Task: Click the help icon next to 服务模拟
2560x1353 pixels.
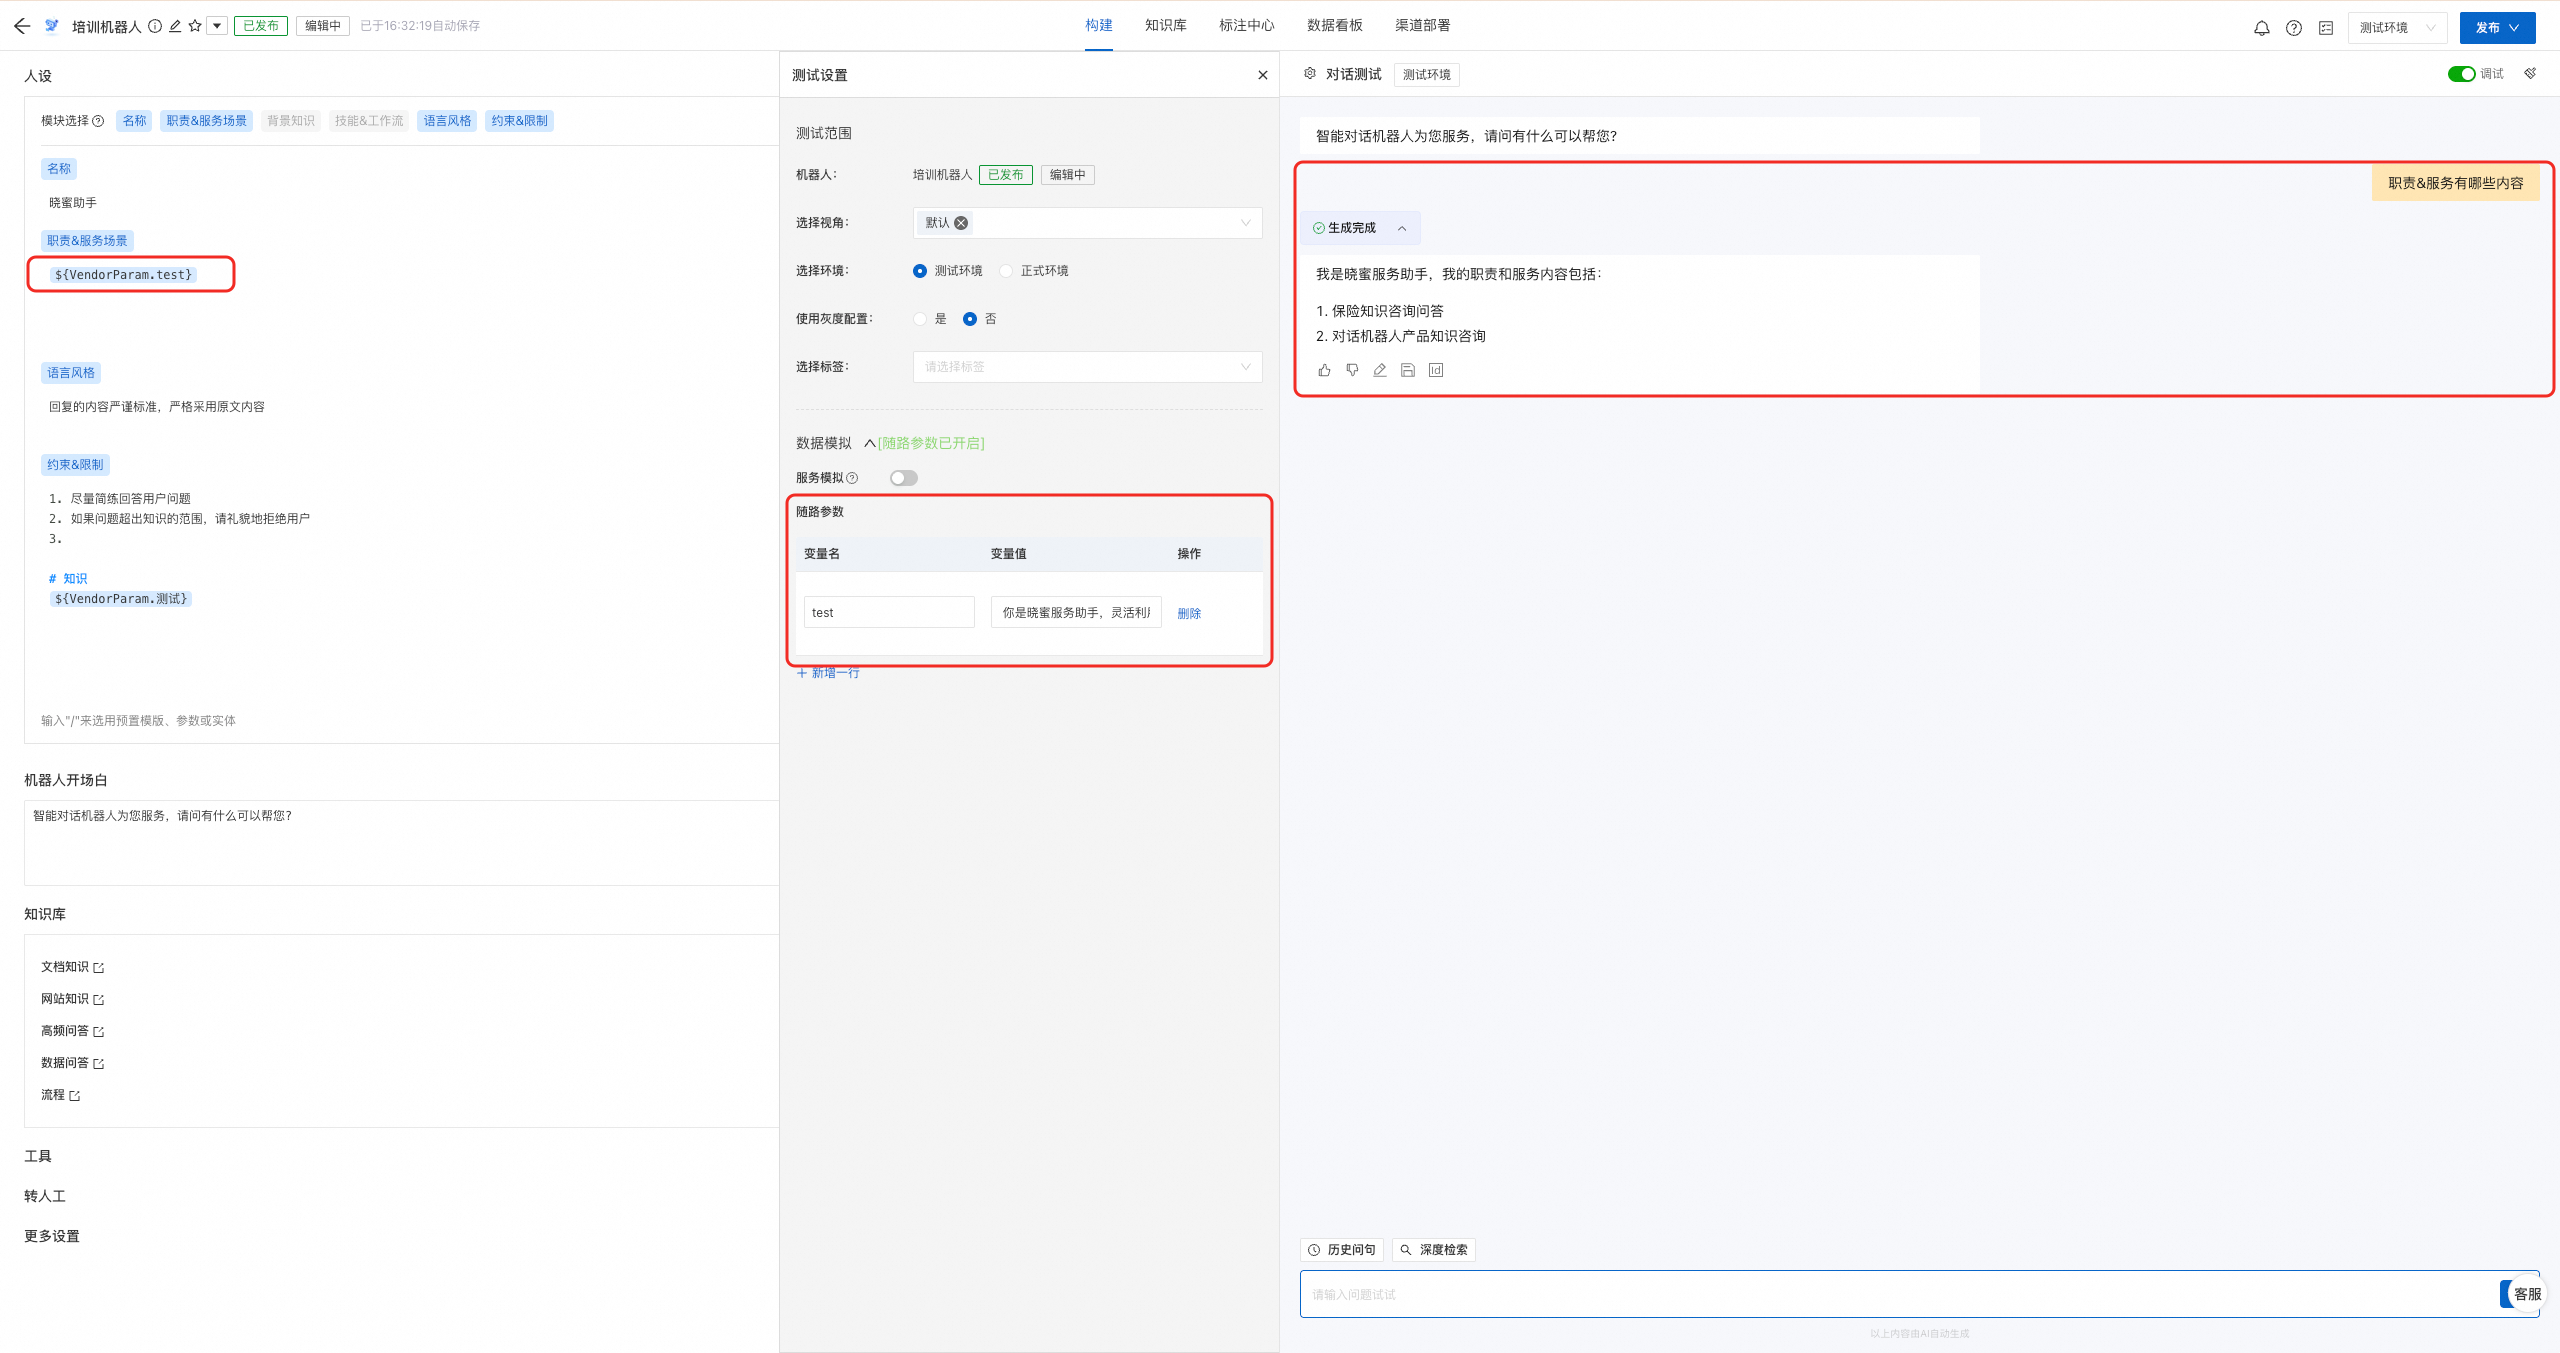Action: [x=852, y=478]
